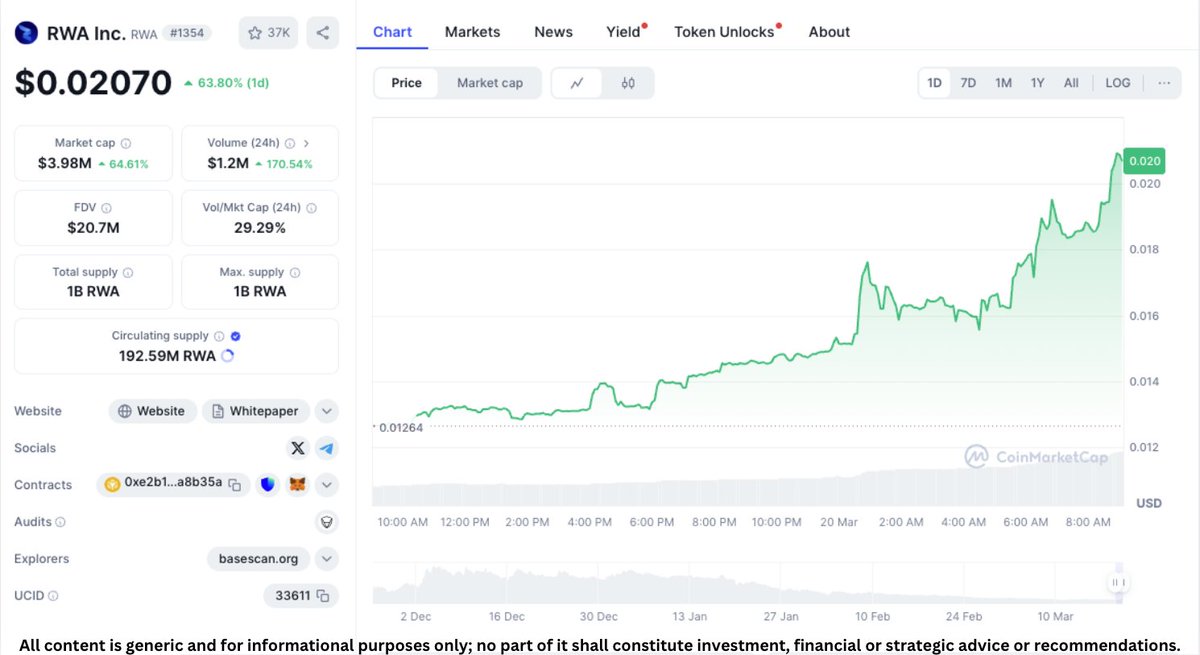1200x655 pixels.
Task: Click the $3.98M market cap value
Action: 65,163
